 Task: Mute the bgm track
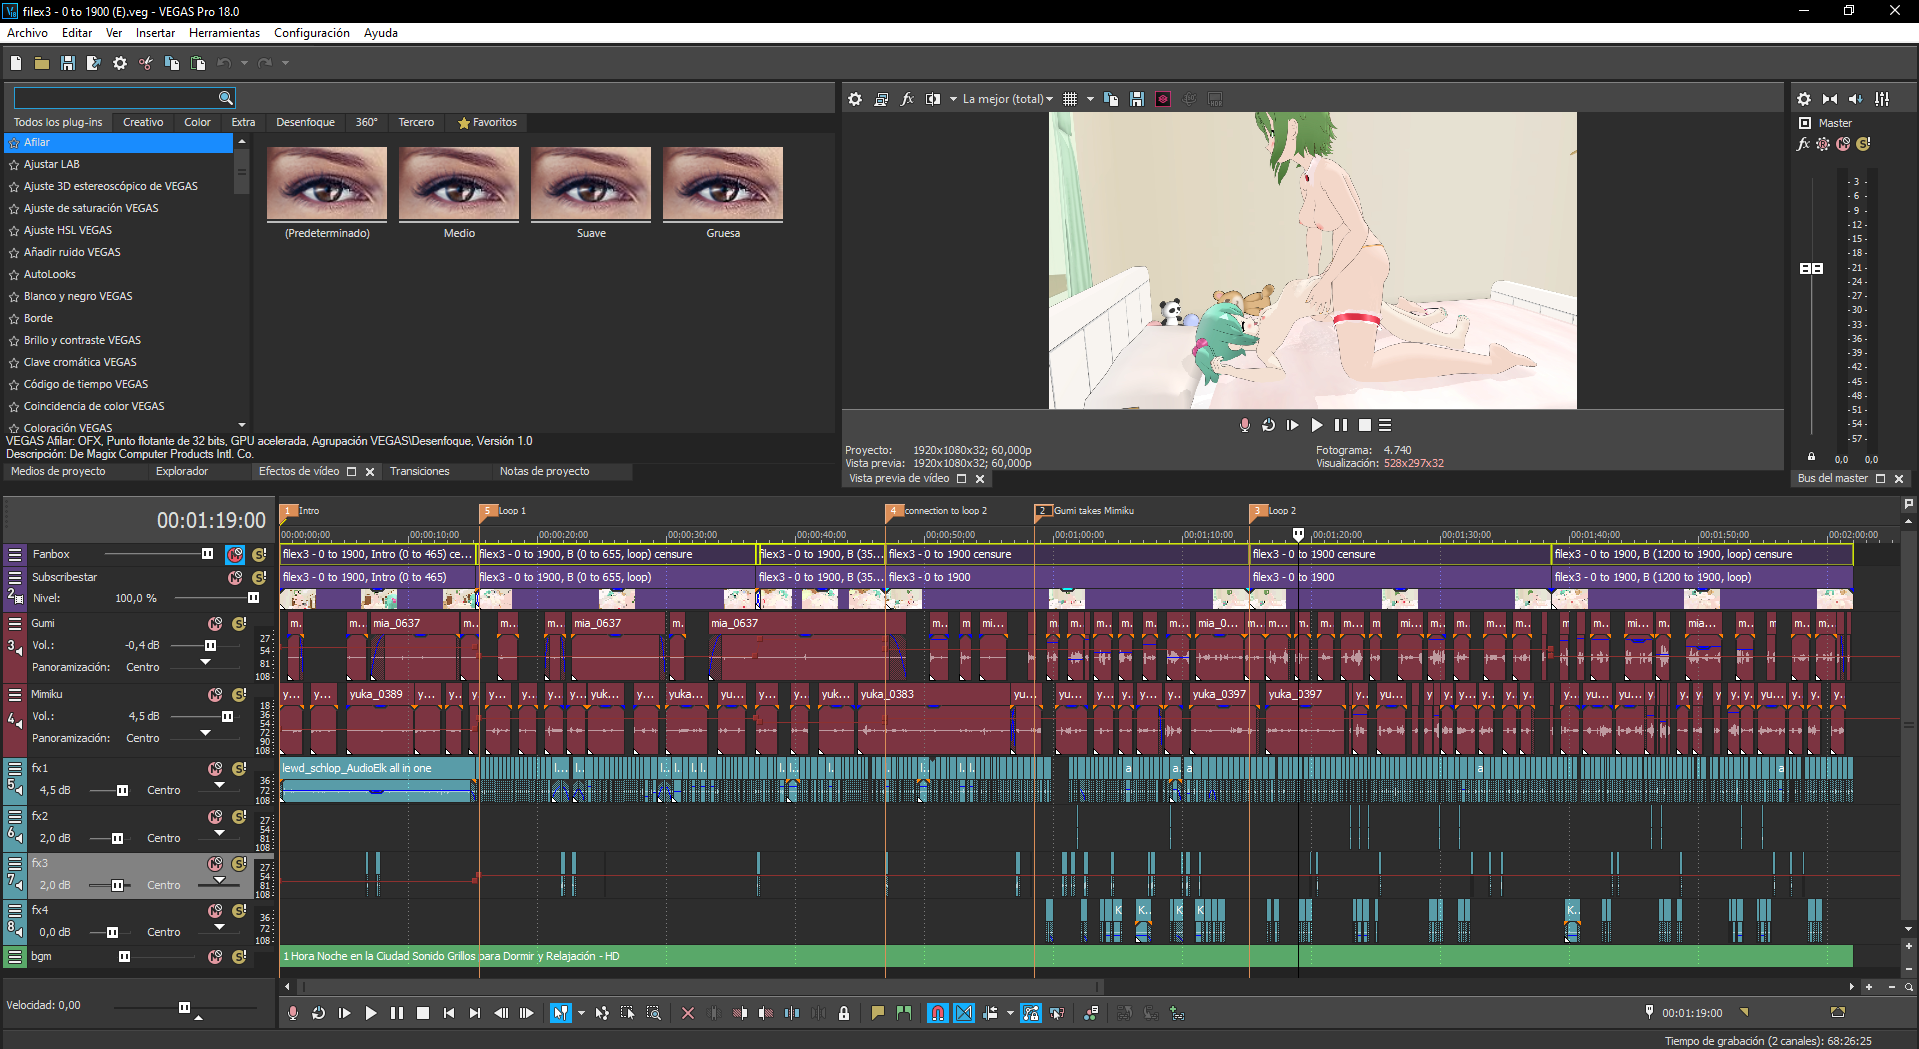click(x=215, y=957)
